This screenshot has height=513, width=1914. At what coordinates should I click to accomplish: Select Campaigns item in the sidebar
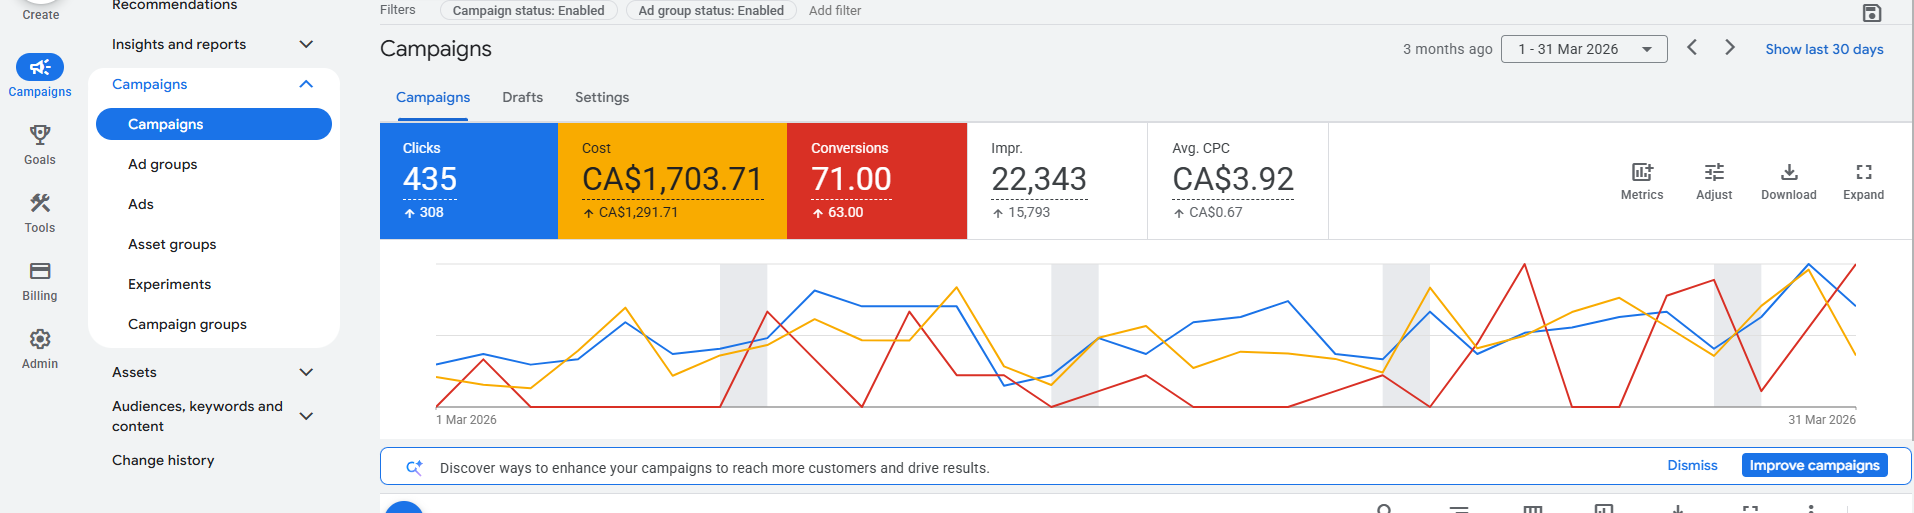[x=214, y=124]
